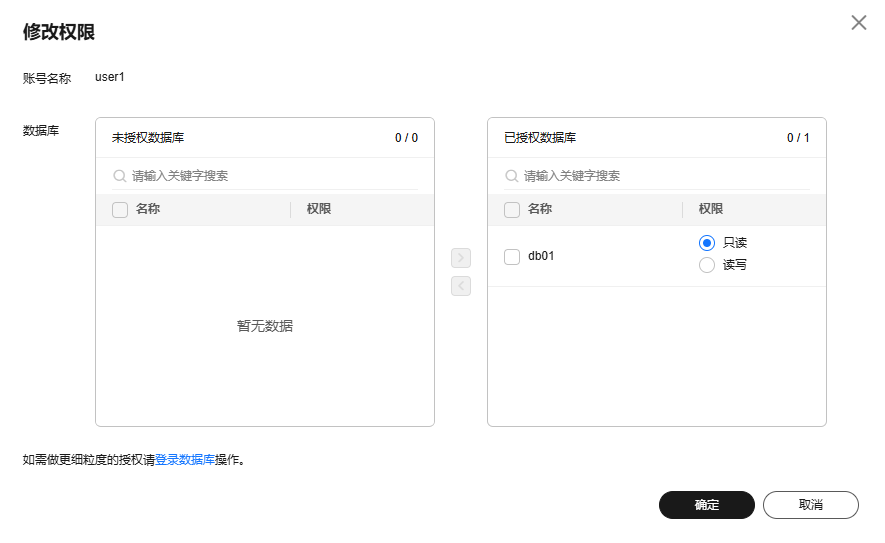
Task: Open the 登录数据库 link
Action: coord(185,460)
